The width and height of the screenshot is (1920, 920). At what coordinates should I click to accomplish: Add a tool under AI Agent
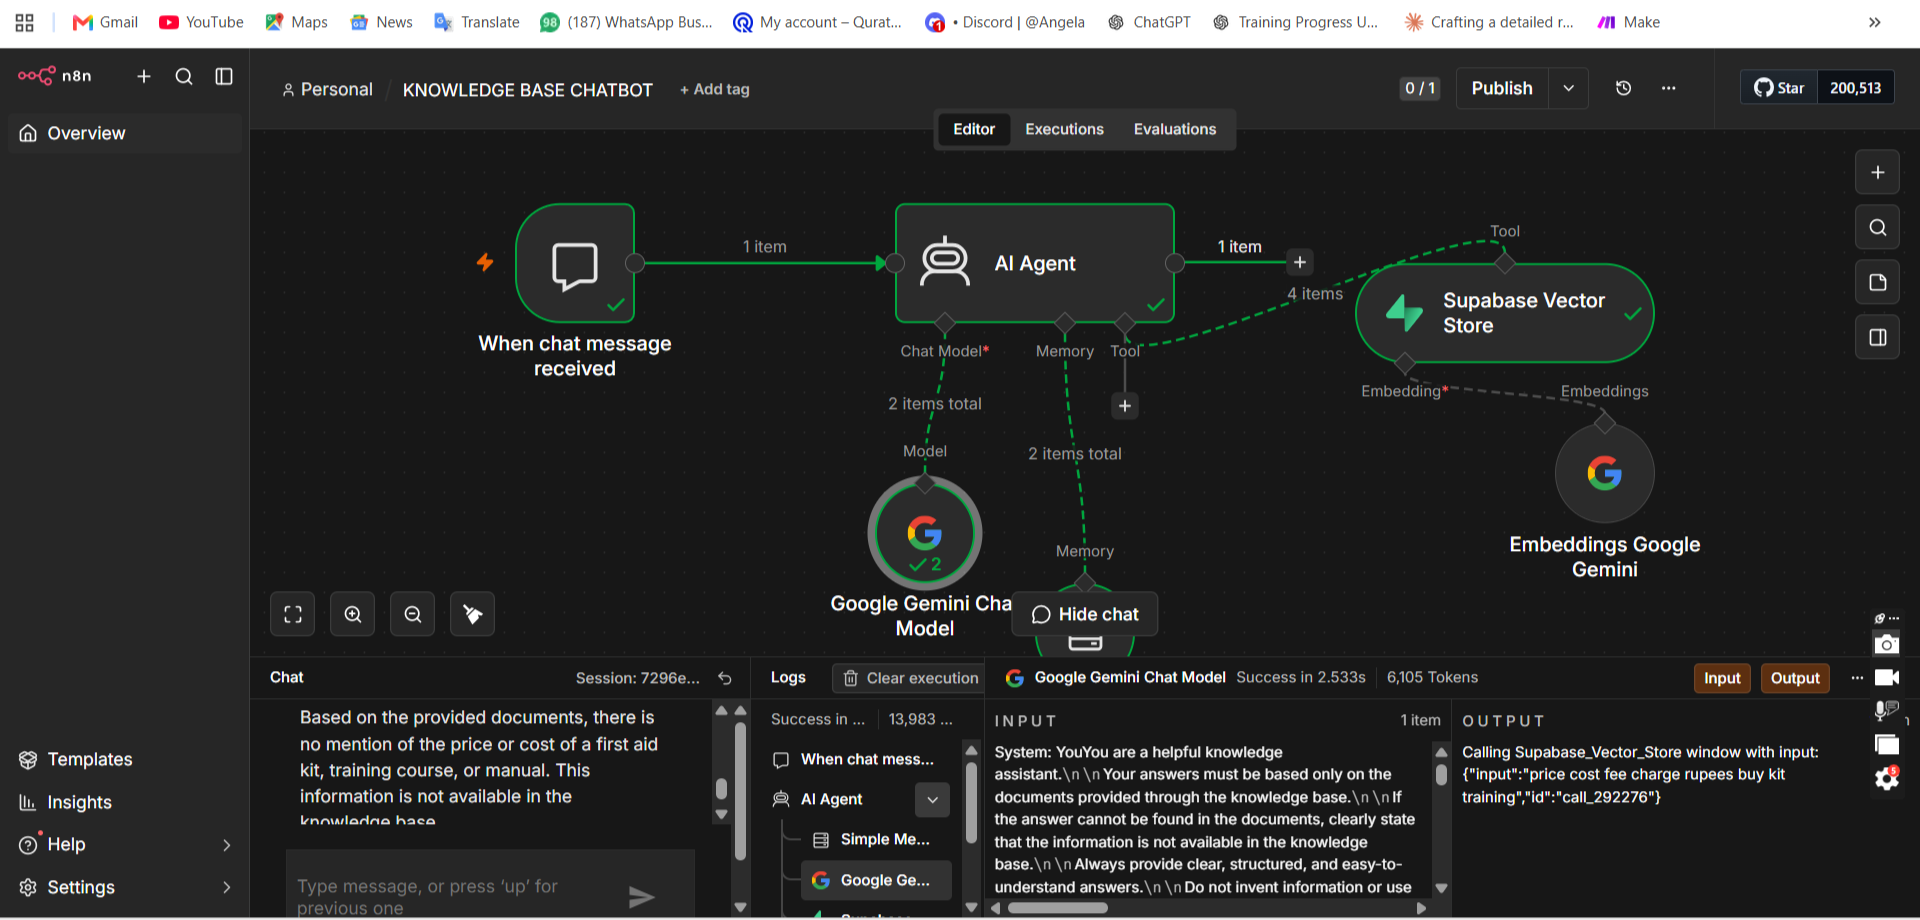pos(1124,405)
